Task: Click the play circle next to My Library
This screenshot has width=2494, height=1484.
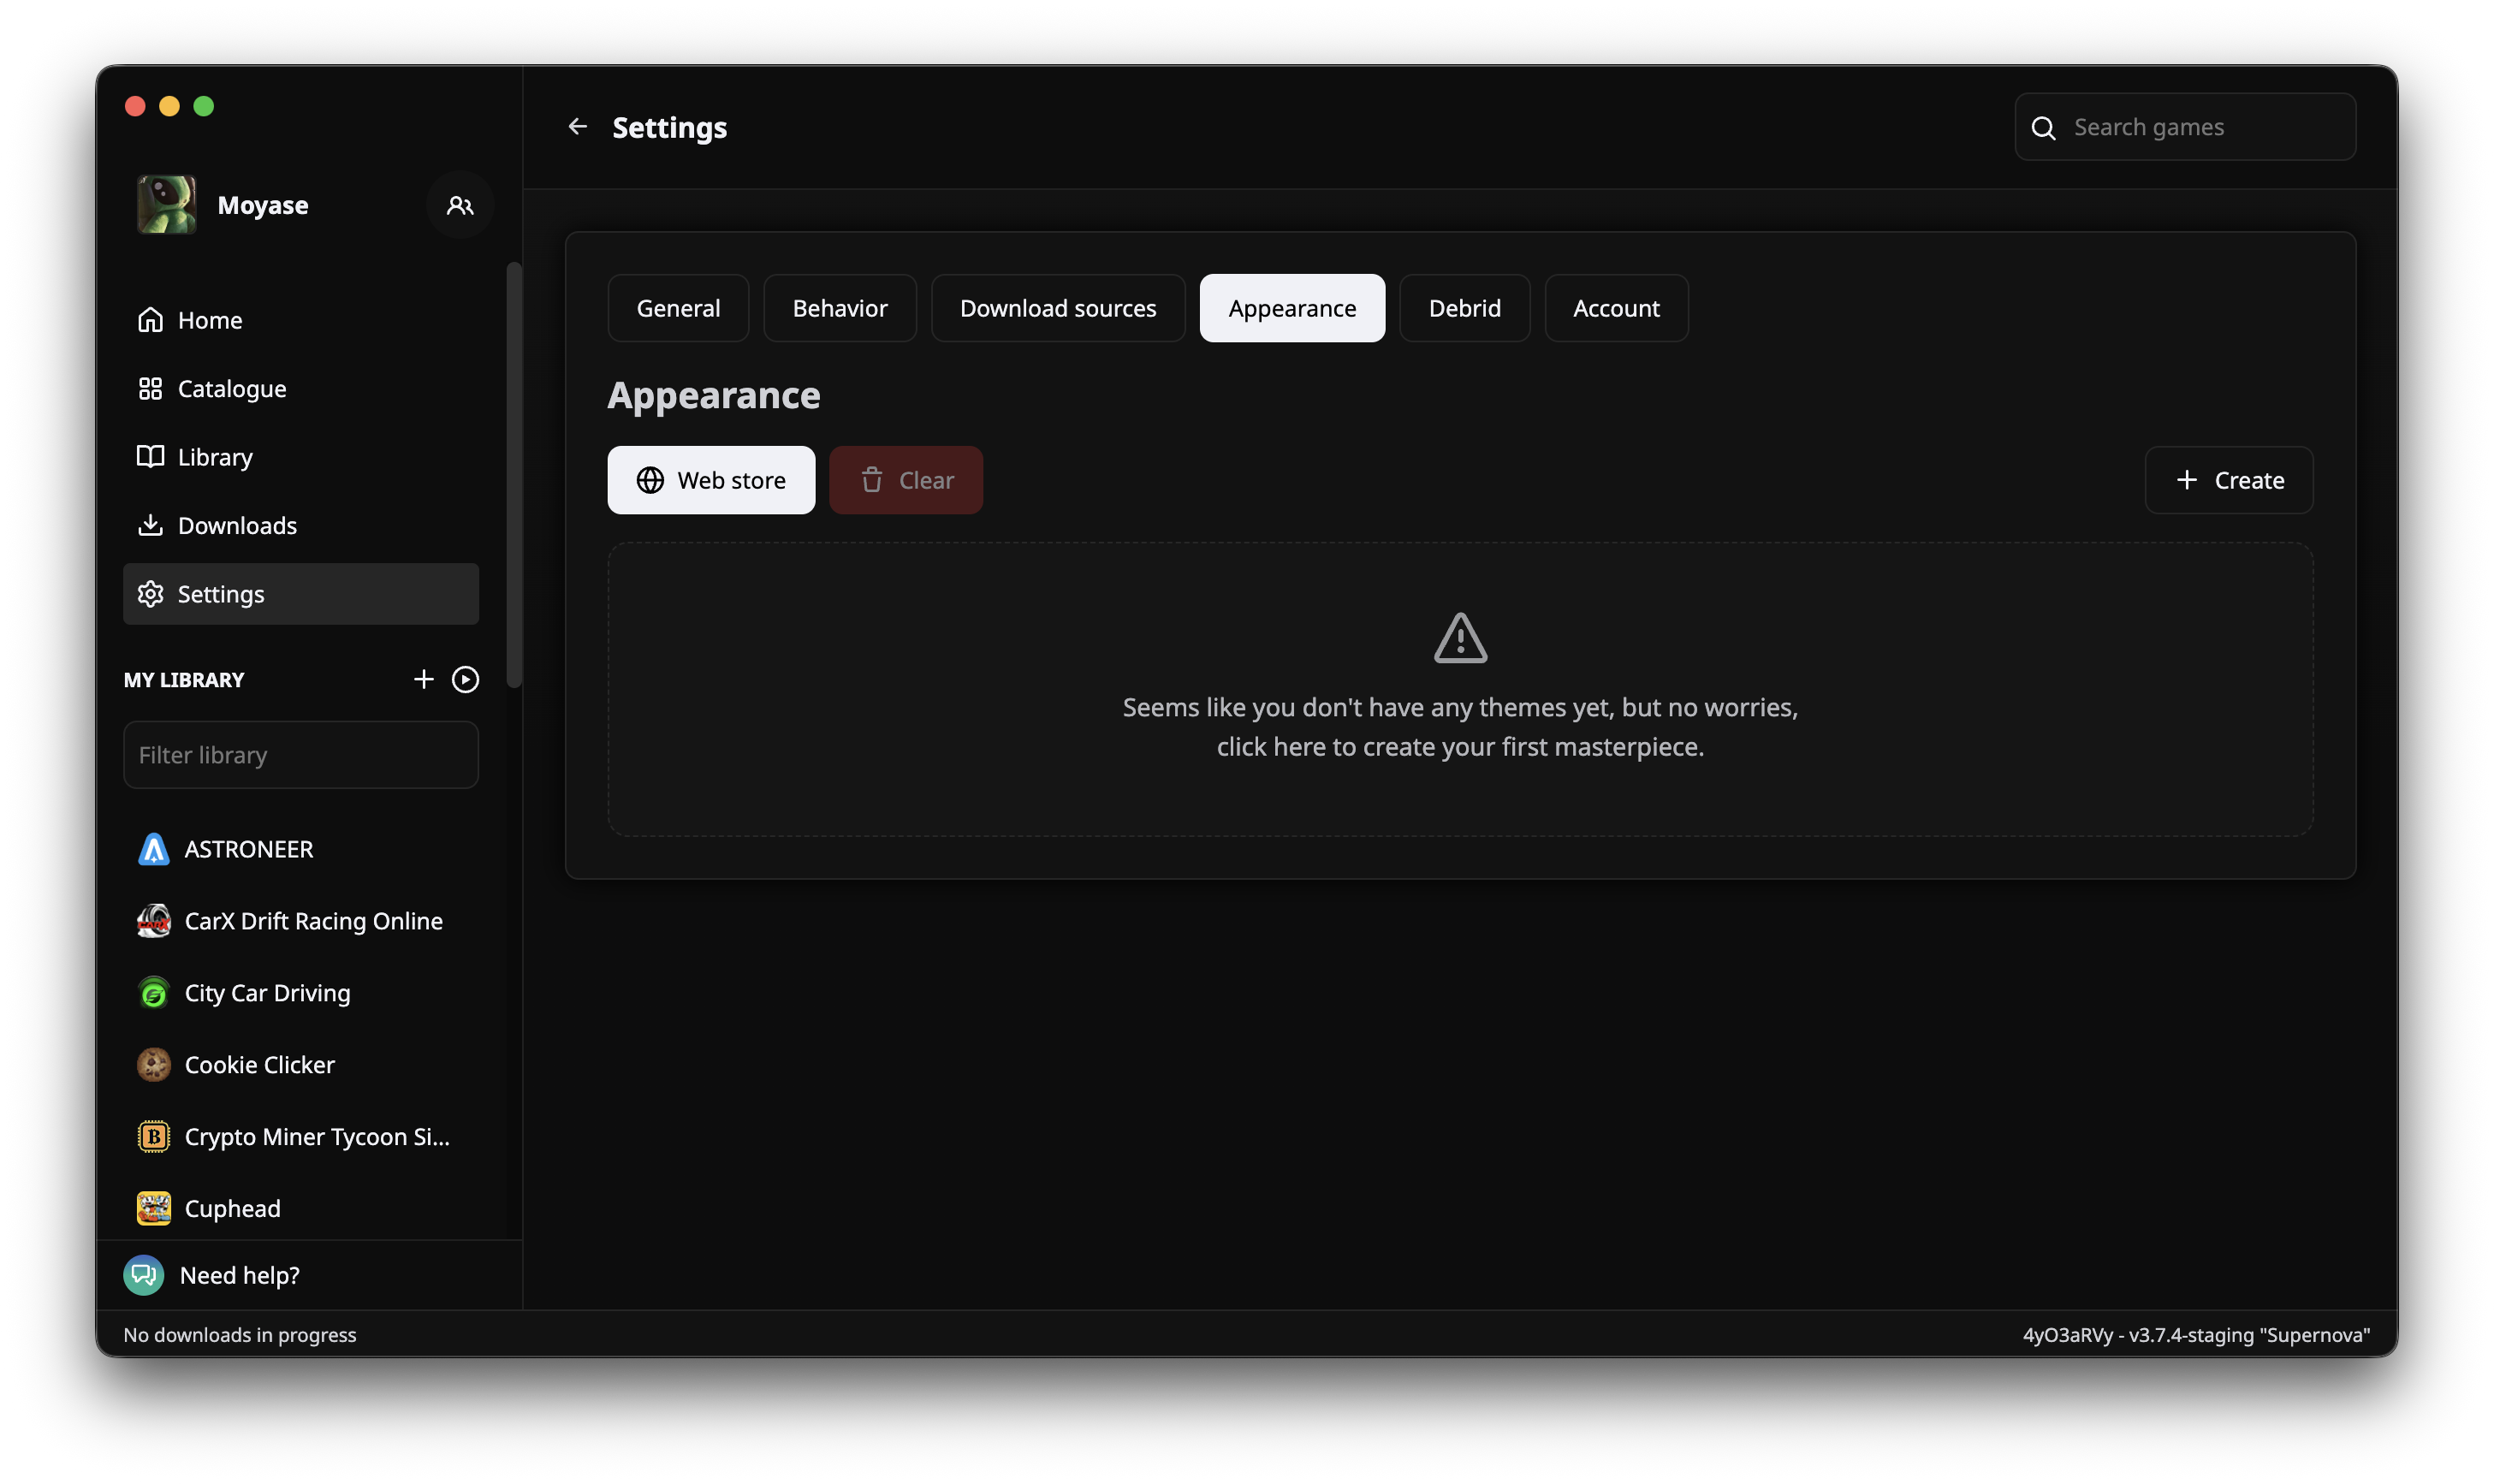Action: (465, 679)
